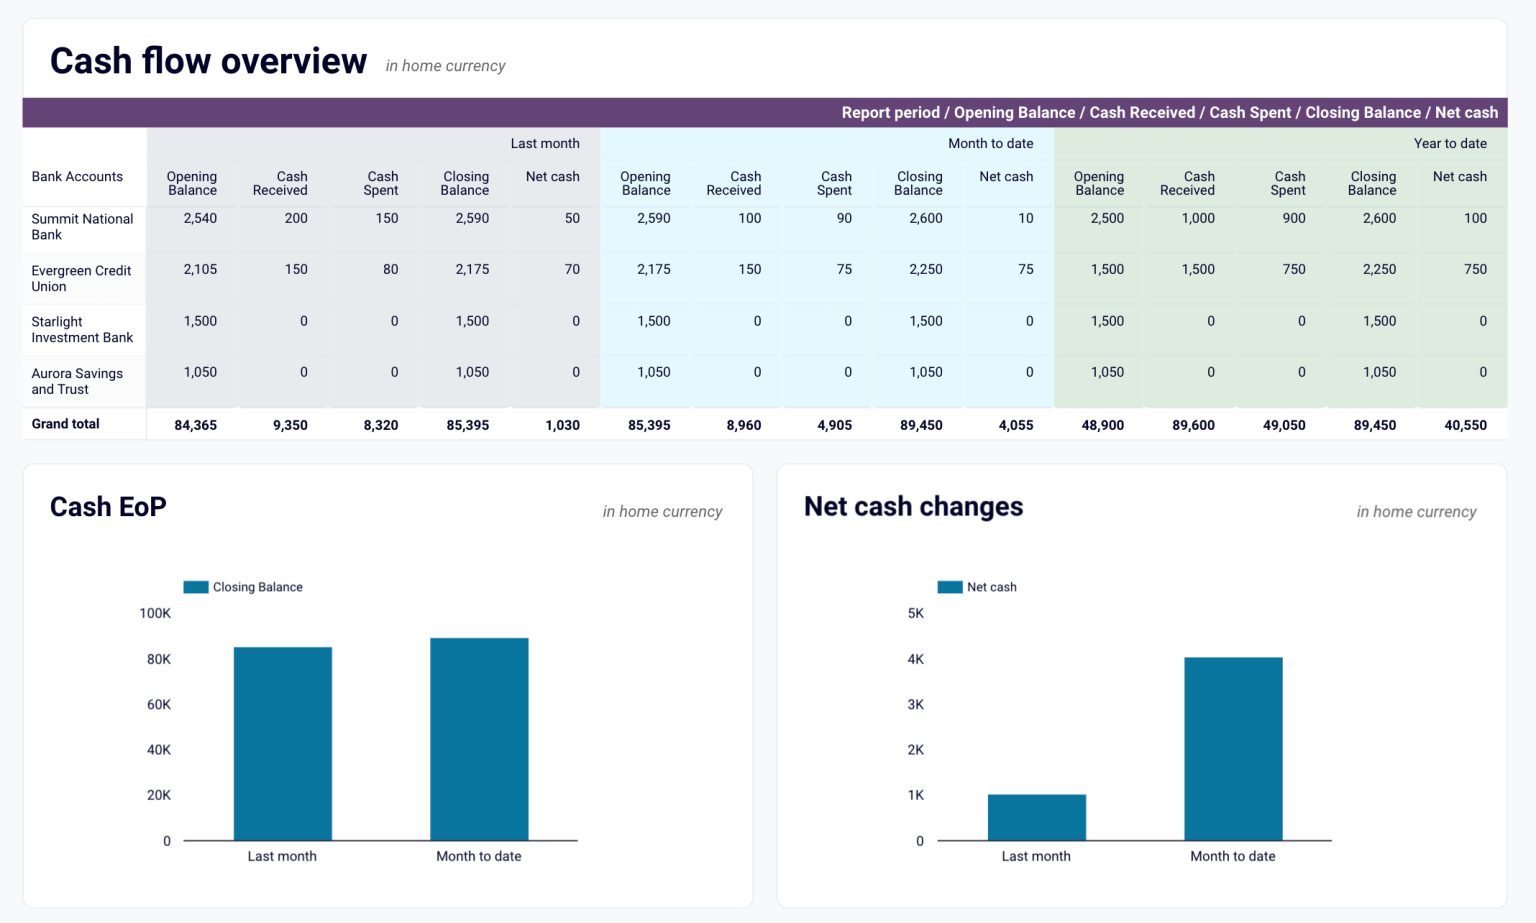This screenshot has height=923, width=1536.
Task: Select the Month to date column group header
Action: 990,143
